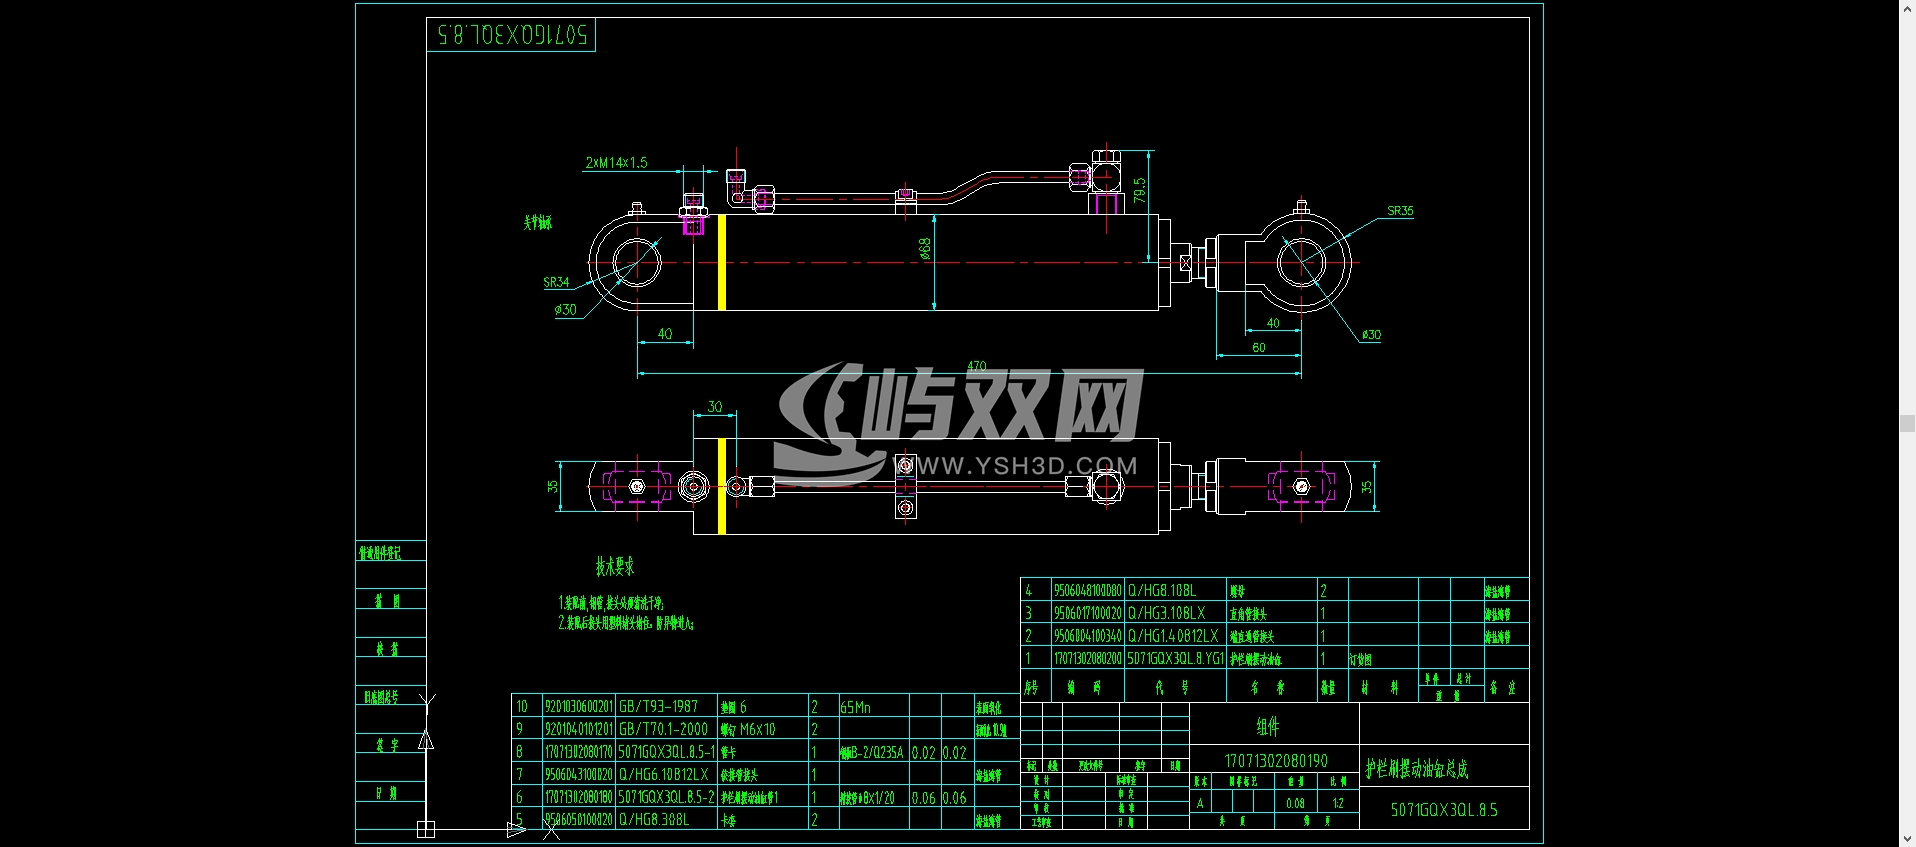Viewport: 1916px width, 847px height.
Task: Click '5071GQX3QL.8.5-2' part number
Action: click(667, 797)
